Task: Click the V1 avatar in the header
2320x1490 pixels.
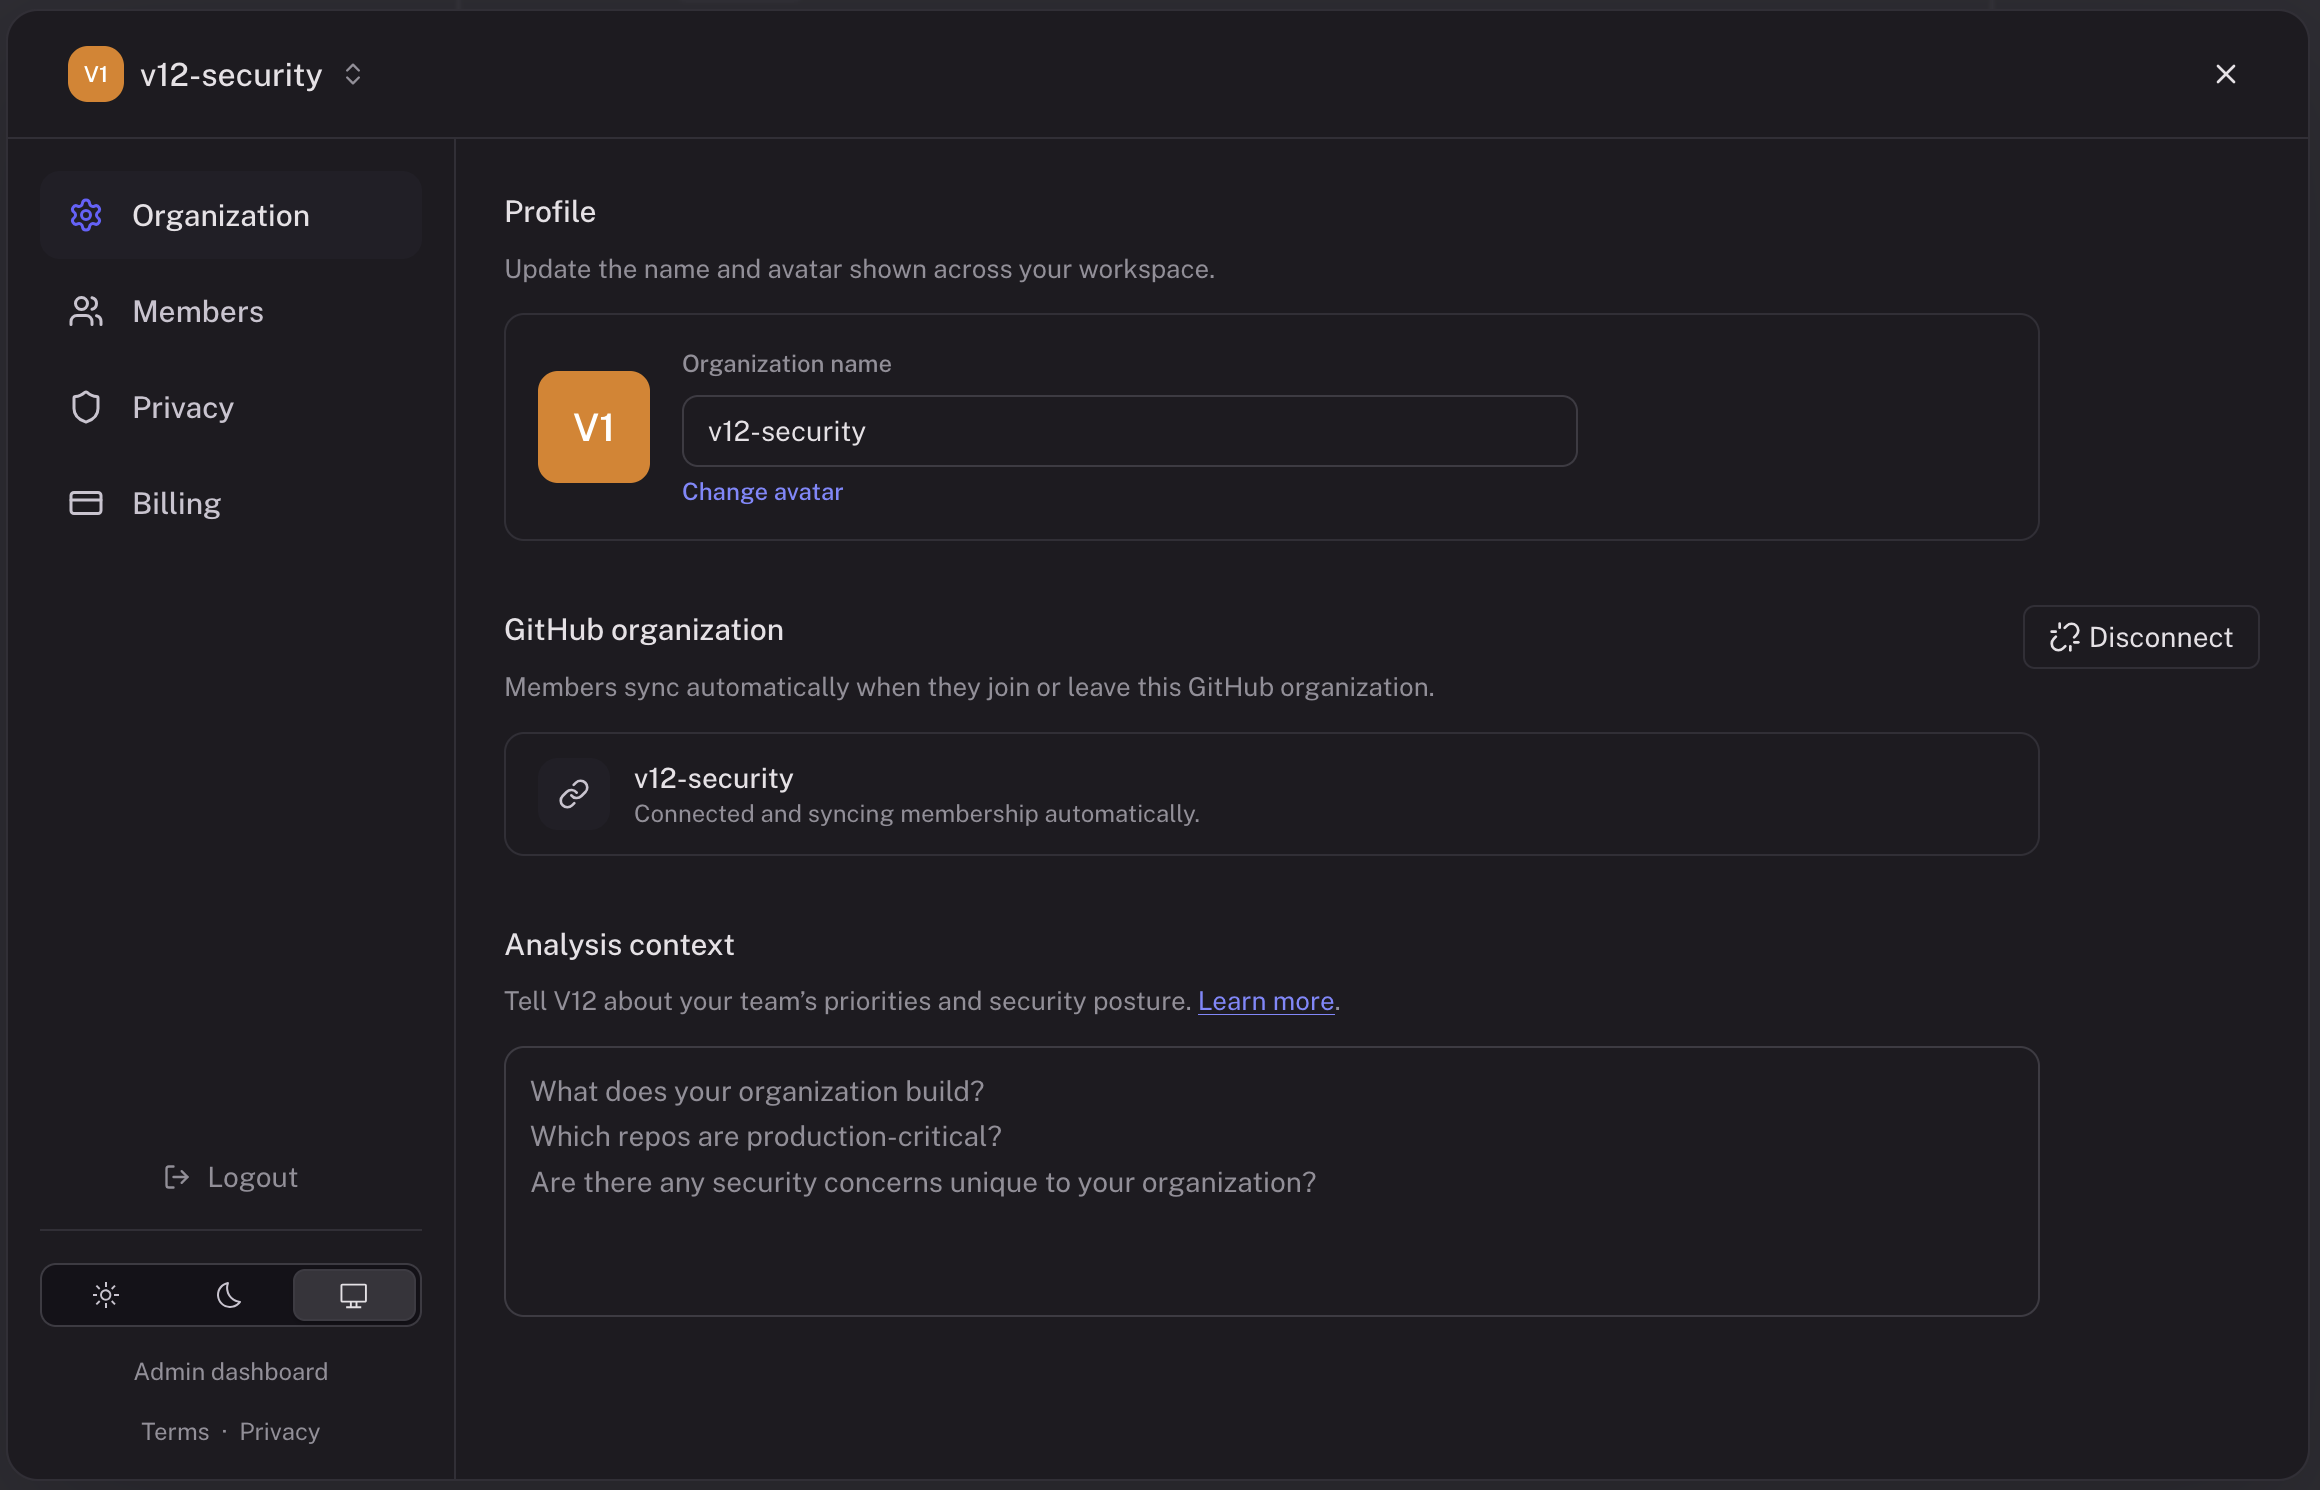Action: click(x=96, y=74)
